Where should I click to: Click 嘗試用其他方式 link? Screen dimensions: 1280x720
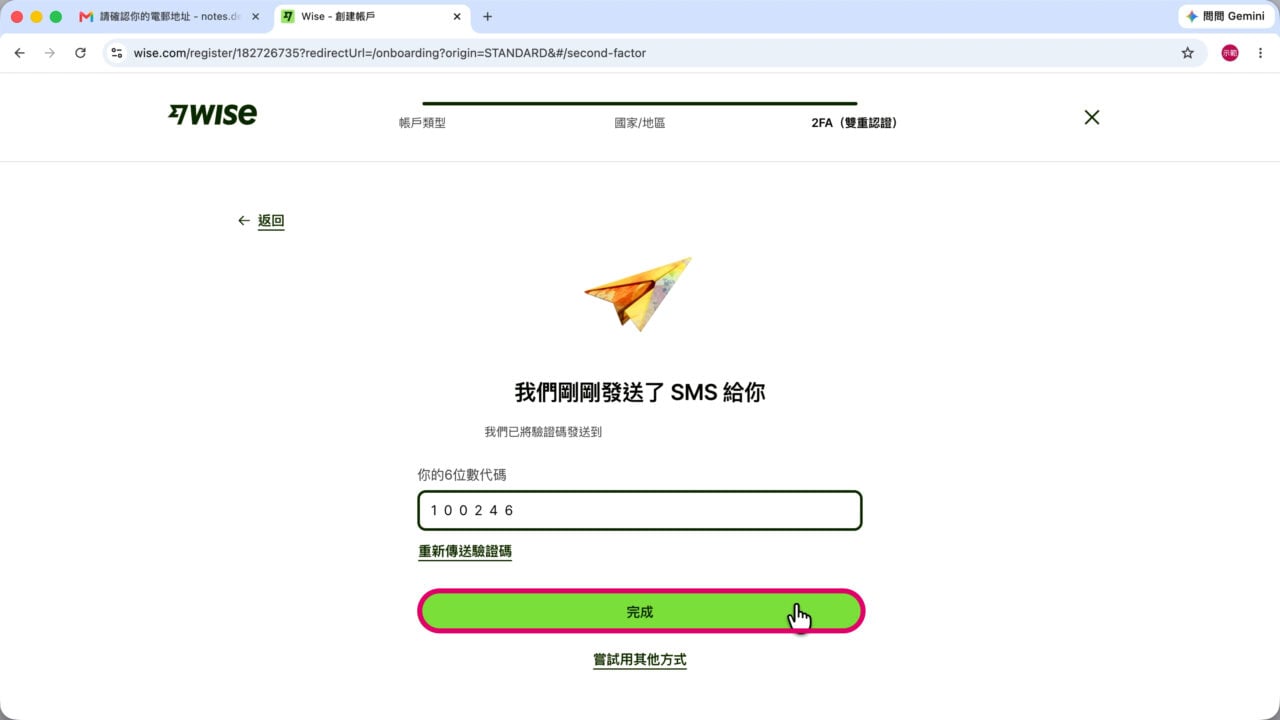[640, 660]
